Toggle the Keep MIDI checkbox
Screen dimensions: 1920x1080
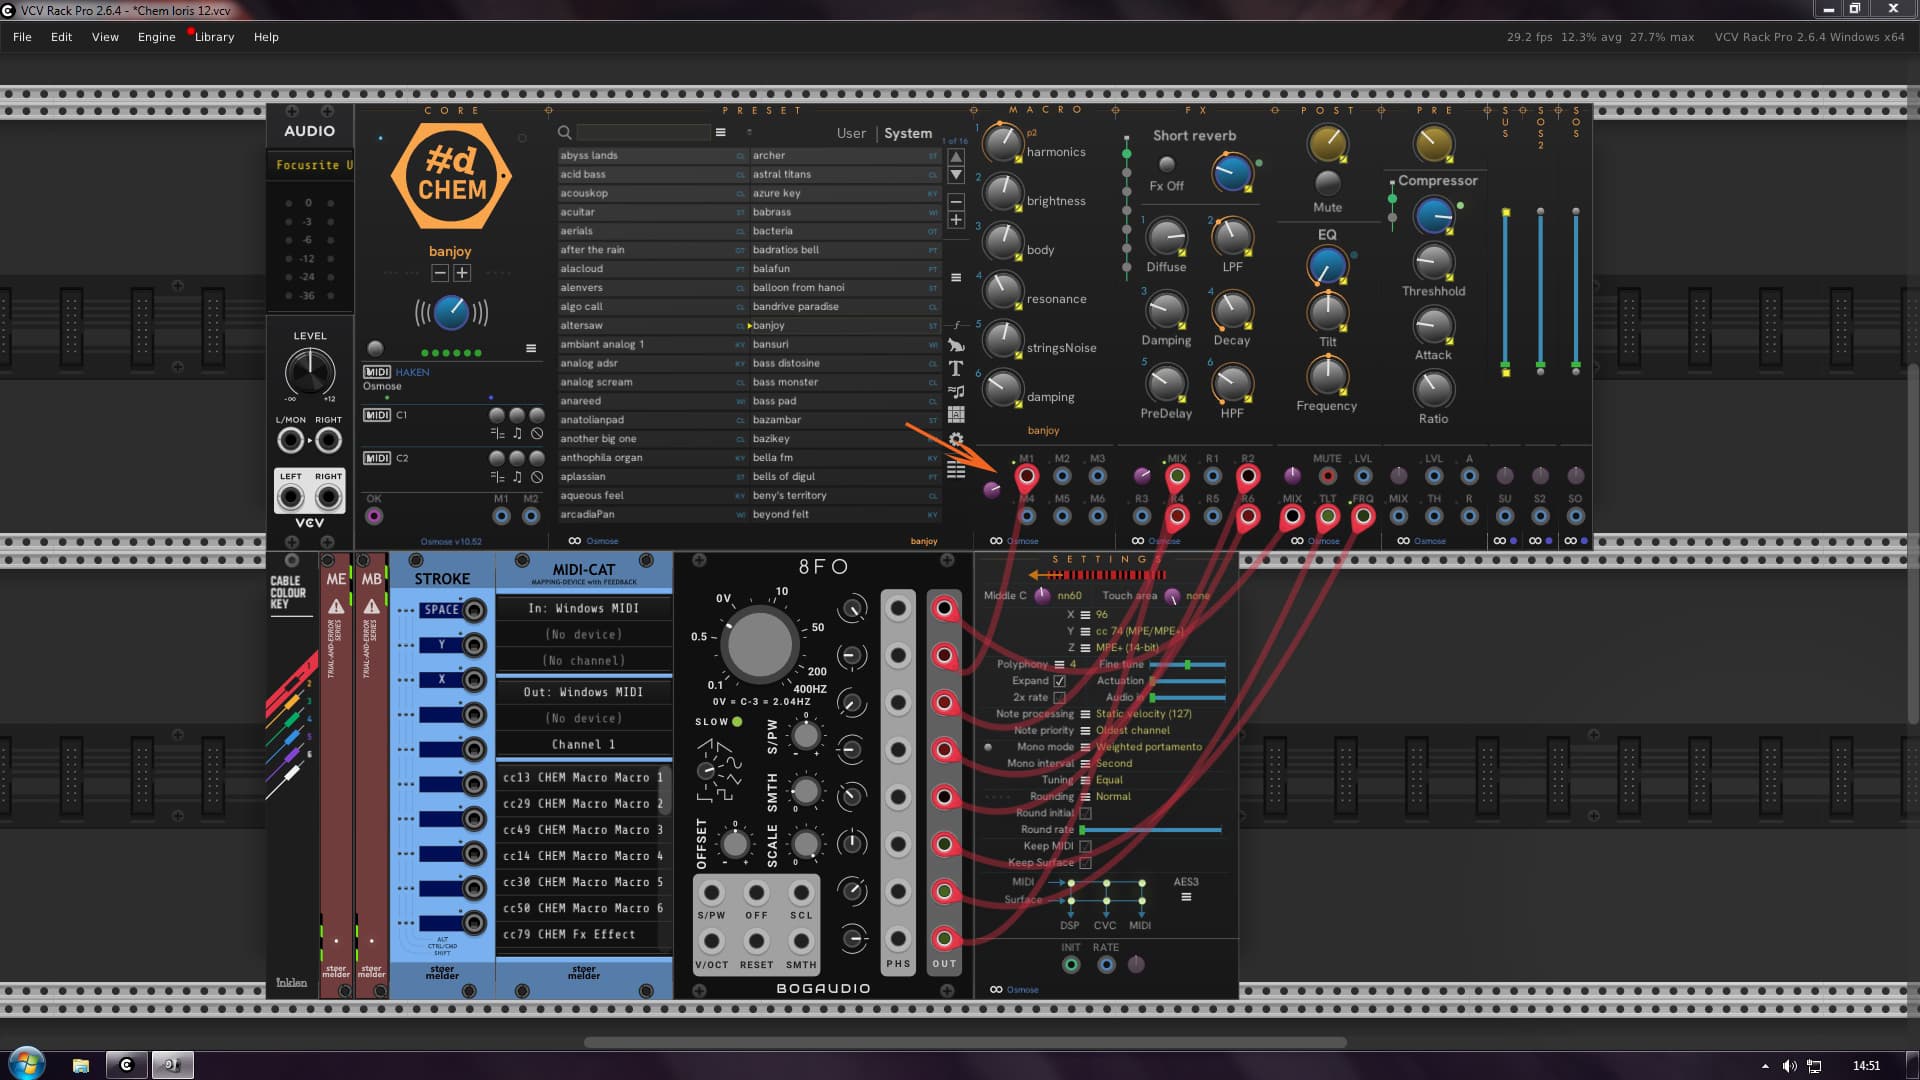(1085, 846)
